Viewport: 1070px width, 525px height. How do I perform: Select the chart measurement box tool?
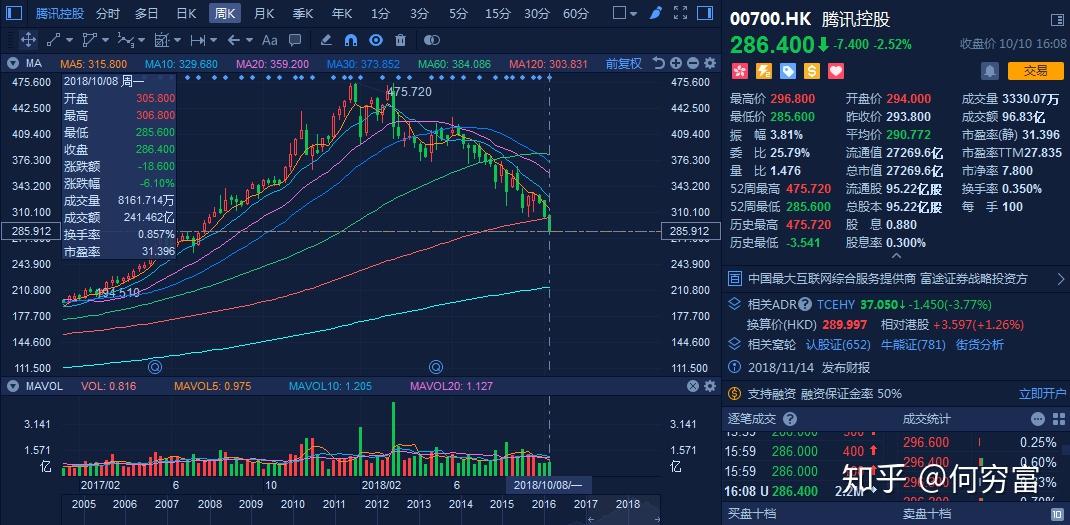click(162, 40)
